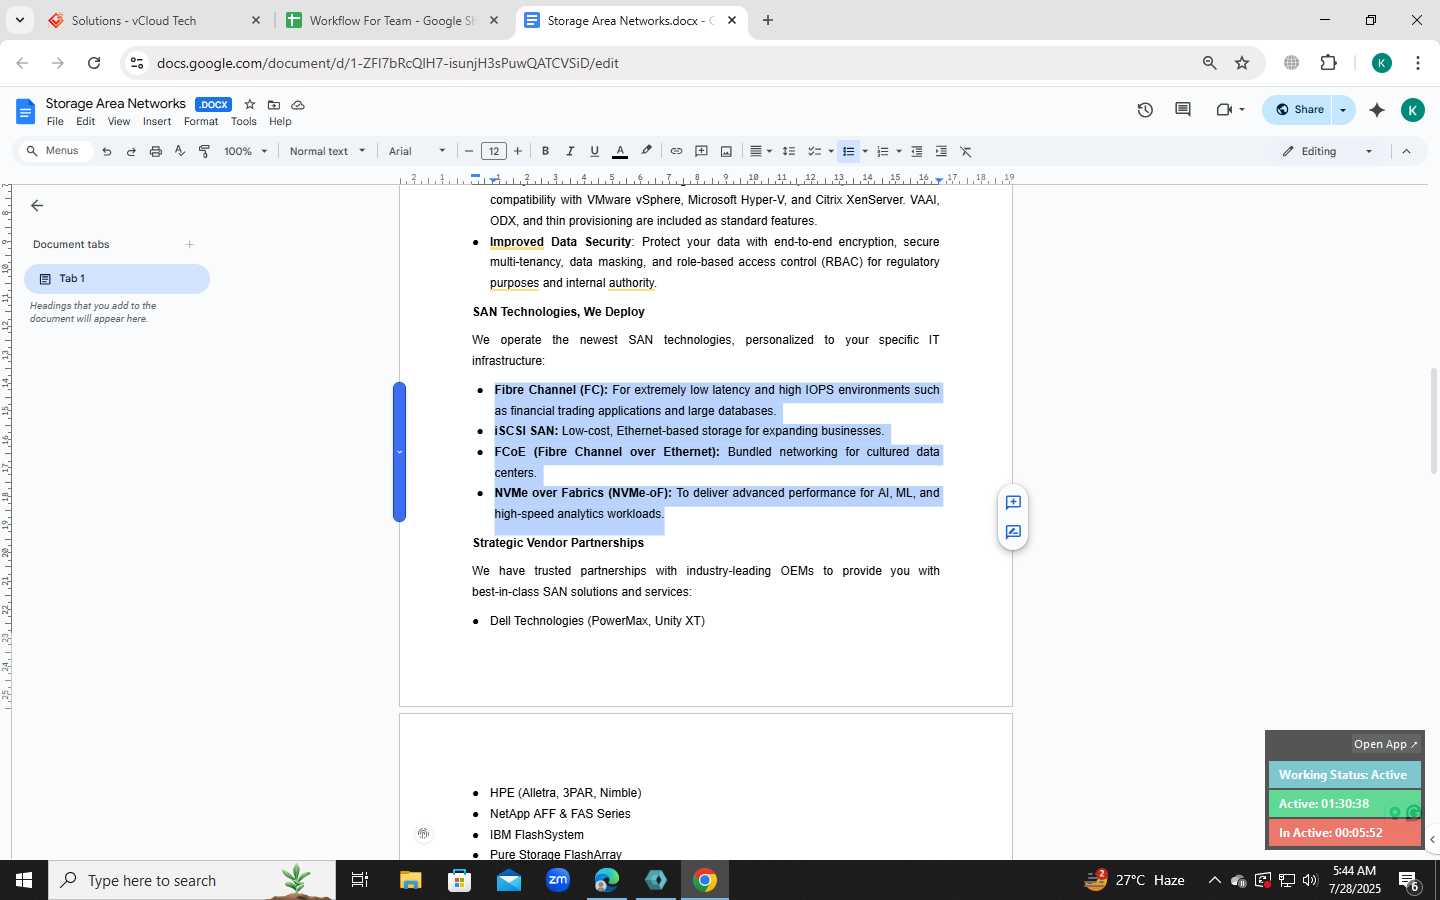Screen dimensions: 1440x900
Task: Decrease font size with minus
Action: (x=469, y=151)
